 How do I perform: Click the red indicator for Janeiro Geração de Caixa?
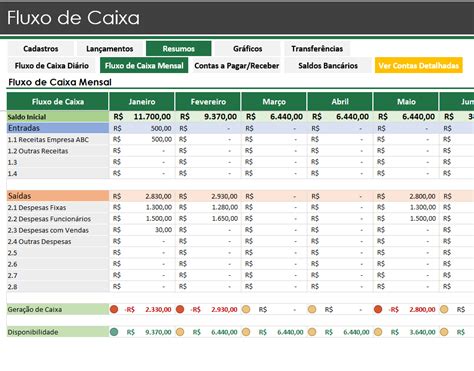coord(114,309)
